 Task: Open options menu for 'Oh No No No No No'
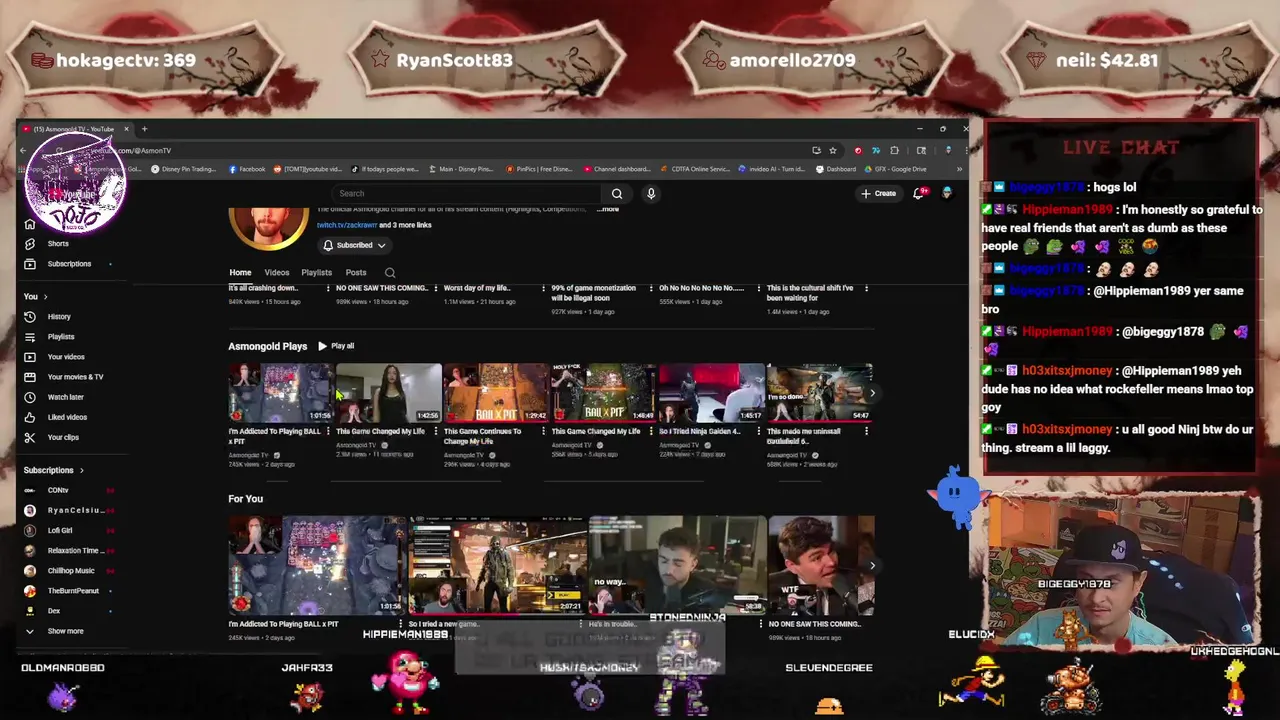click(759, 289)
